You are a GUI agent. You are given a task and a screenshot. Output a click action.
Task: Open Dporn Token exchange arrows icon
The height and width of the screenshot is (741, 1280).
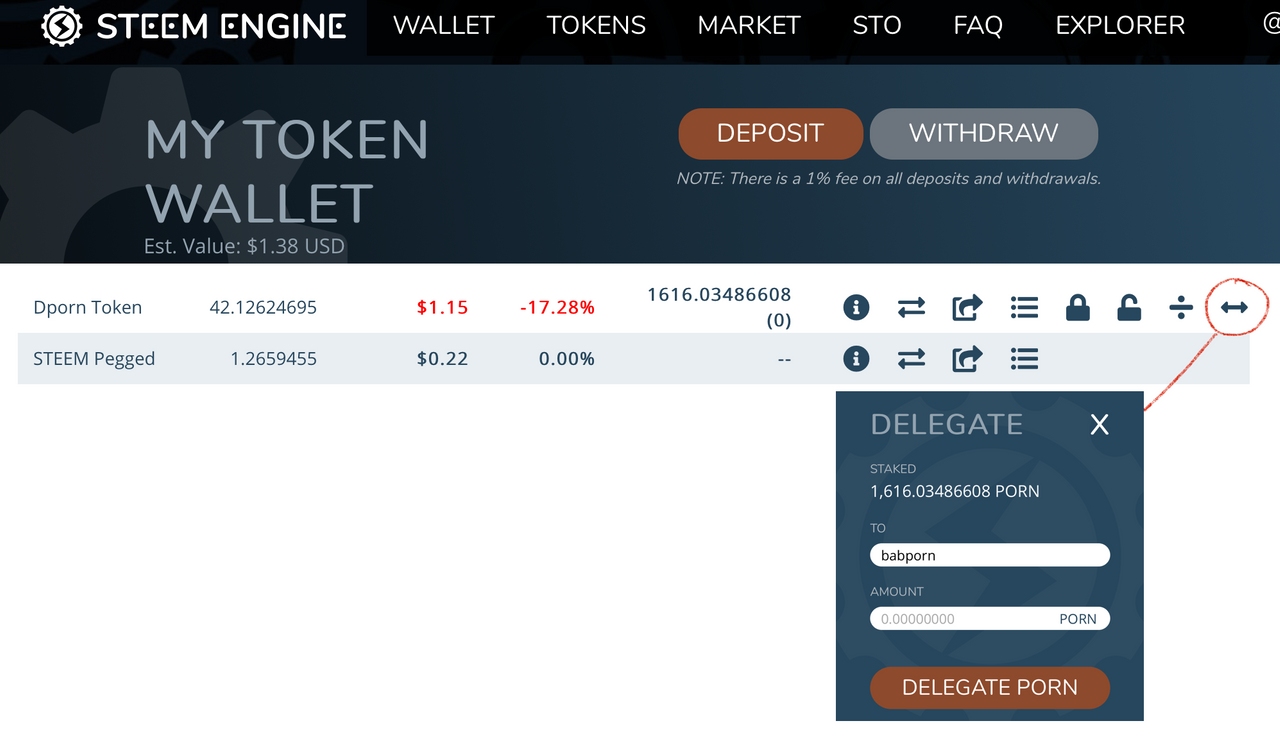[x=911, y=308]
